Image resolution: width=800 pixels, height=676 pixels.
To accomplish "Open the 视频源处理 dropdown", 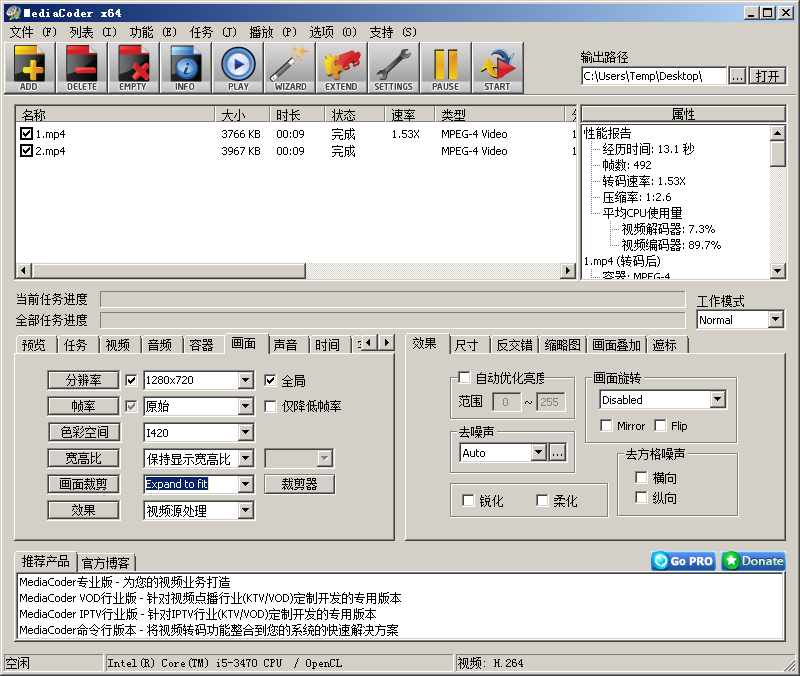I will point(246,510).
